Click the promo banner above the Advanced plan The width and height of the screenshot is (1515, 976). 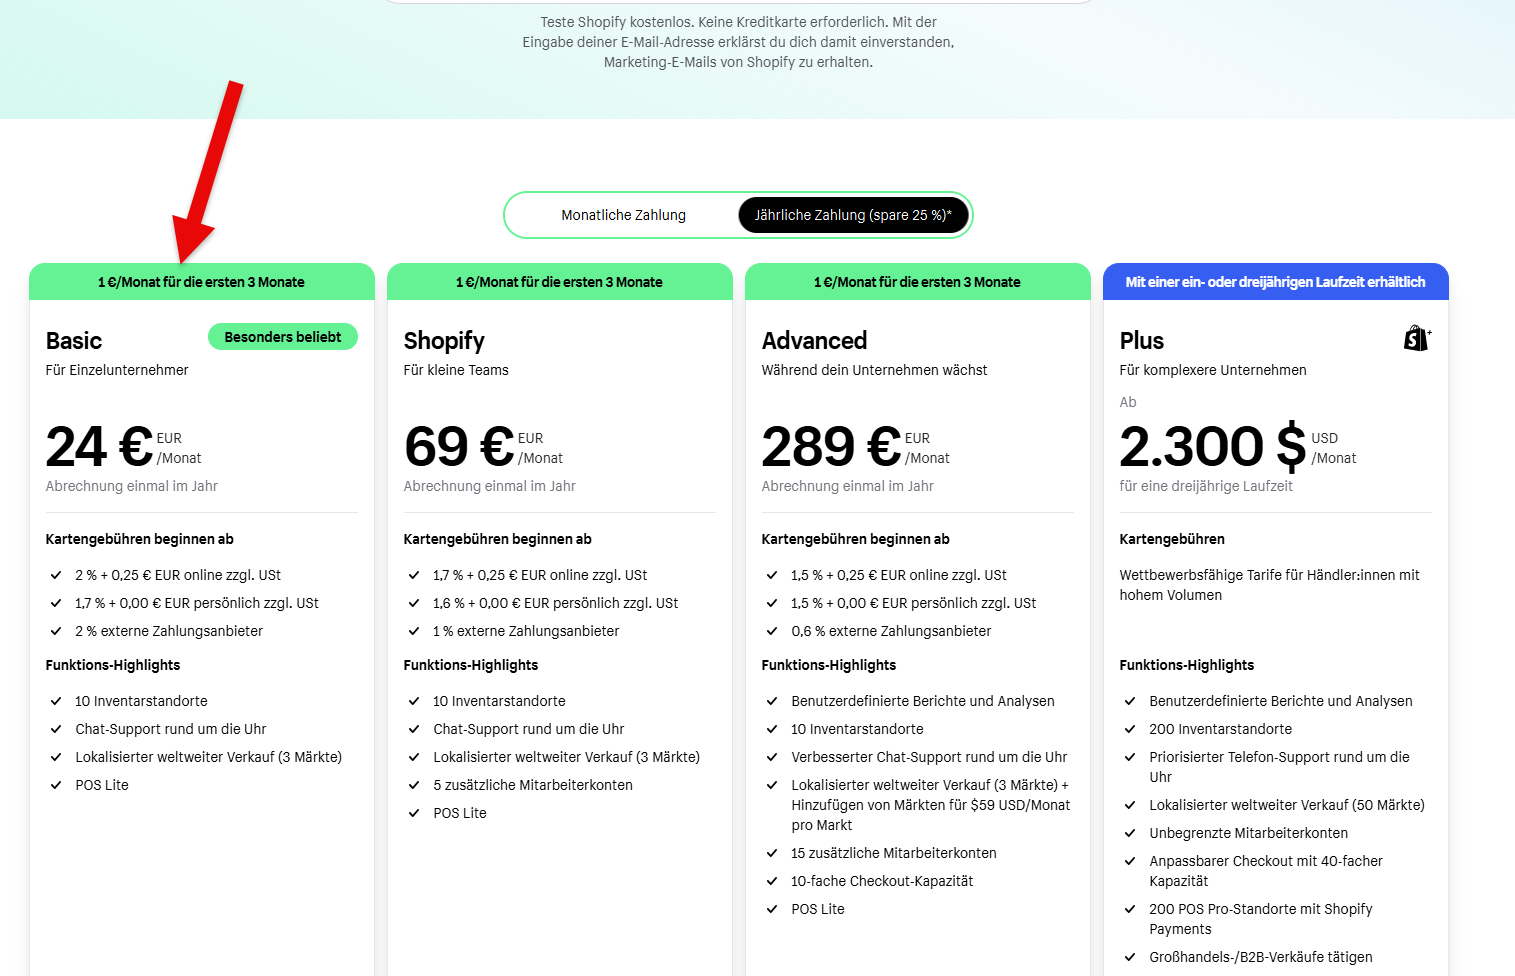pos(918,282)
